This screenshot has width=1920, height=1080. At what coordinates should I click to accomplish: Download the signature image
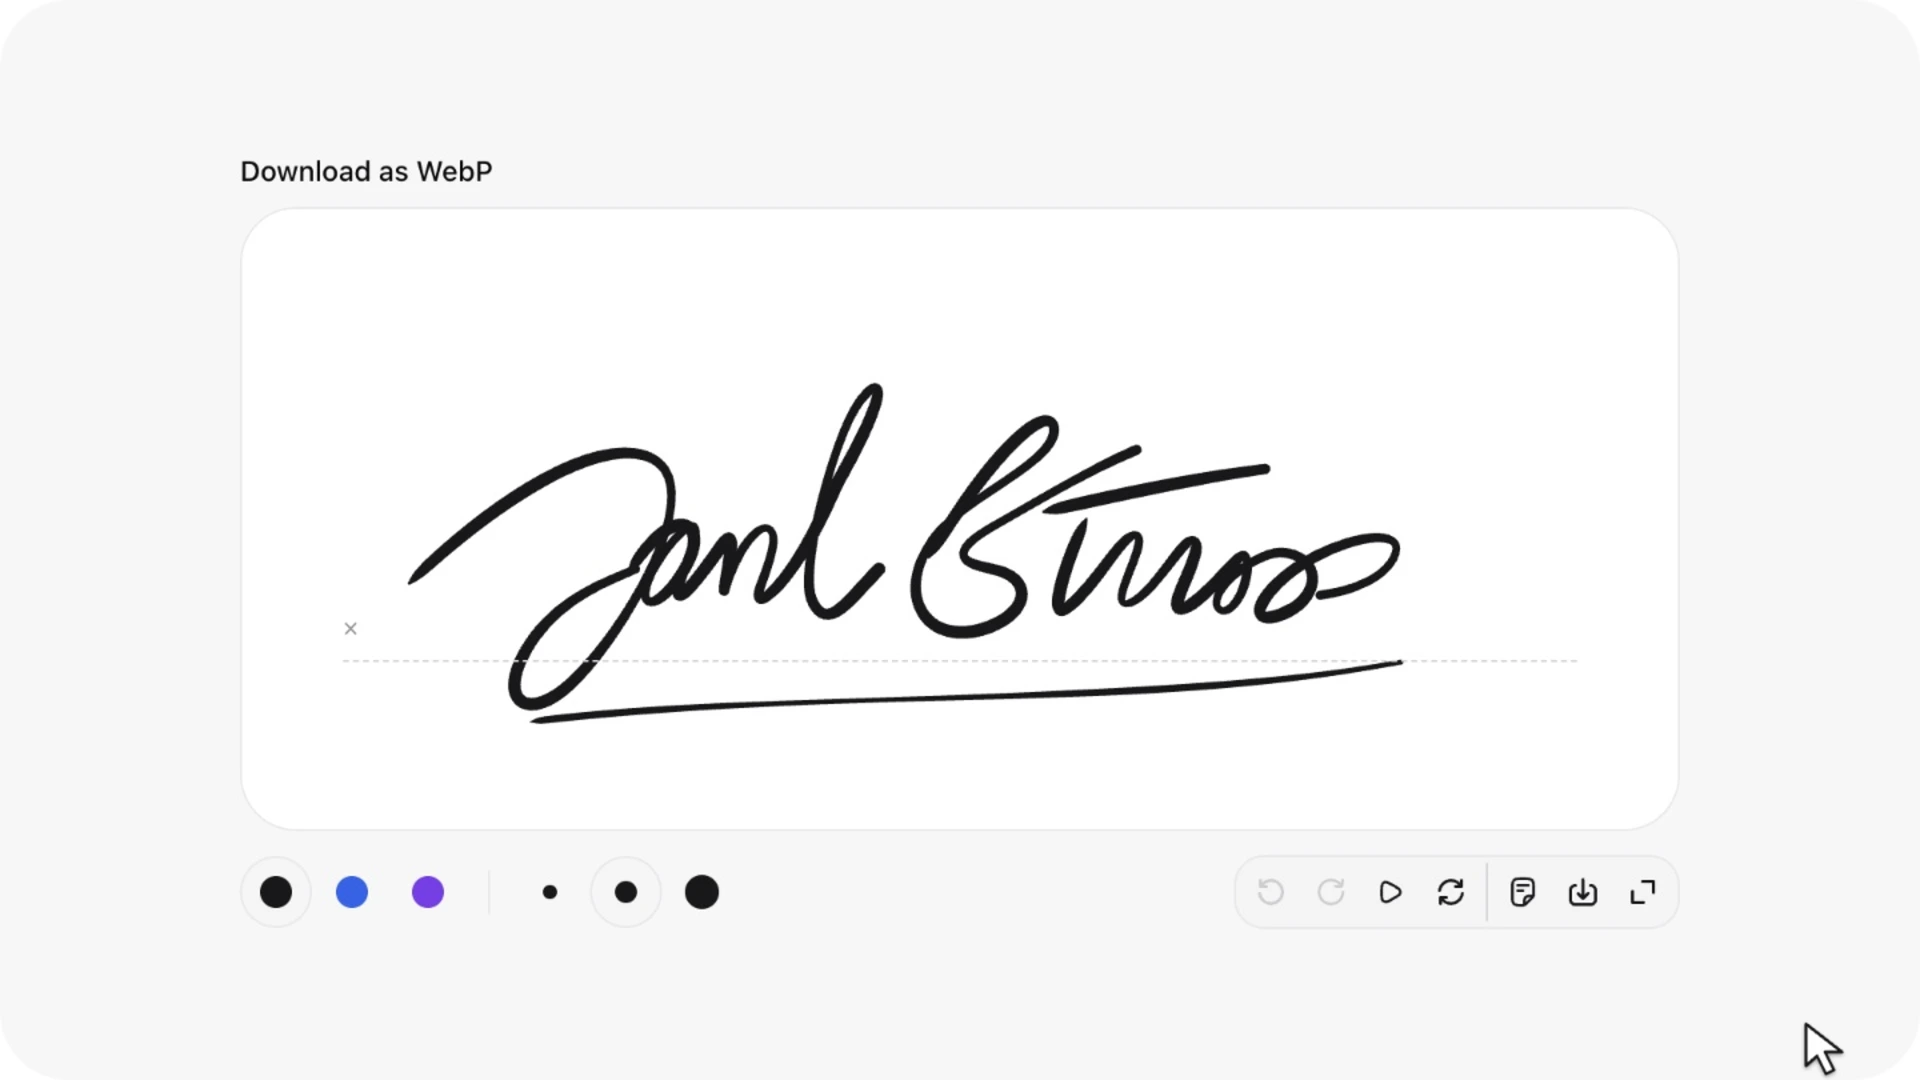1583,892
